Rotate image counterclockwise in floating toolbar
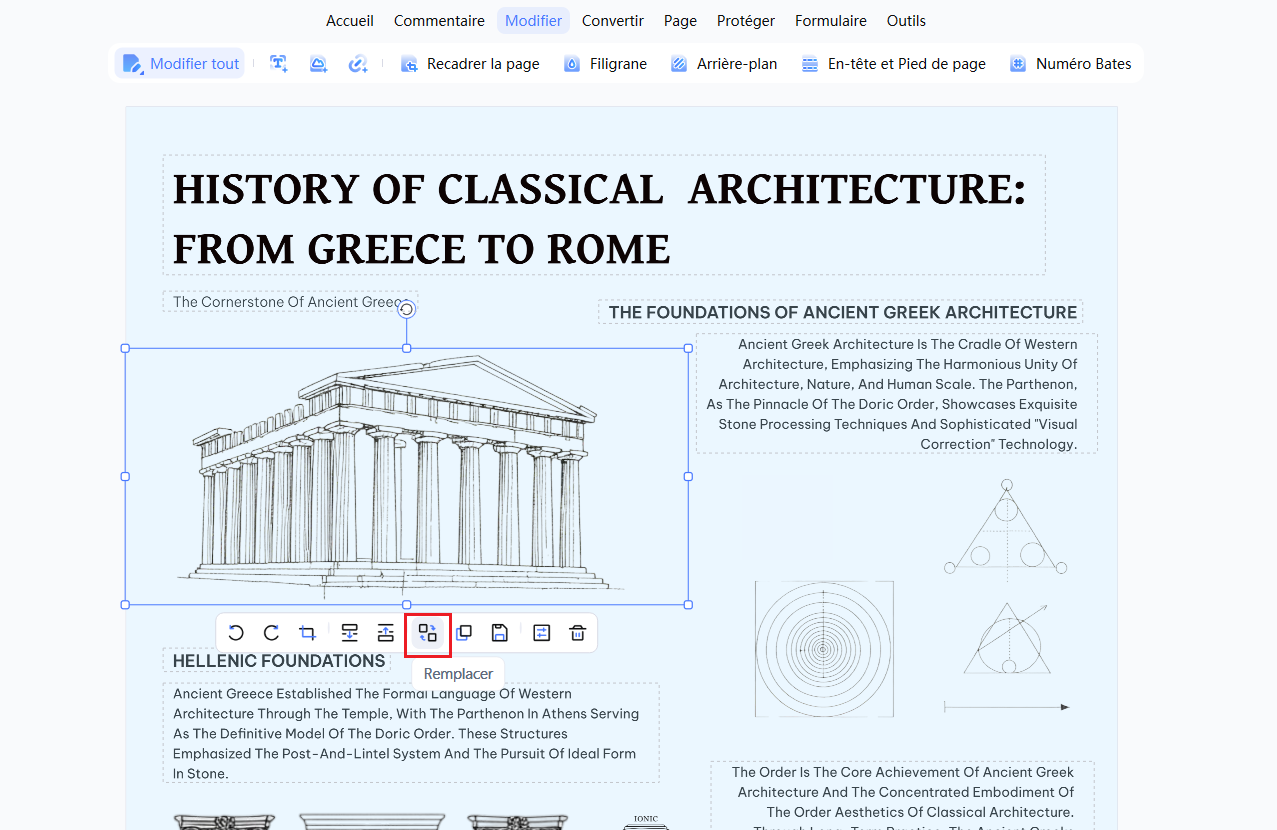1277x830 pixels. click(x=236, y=633)
